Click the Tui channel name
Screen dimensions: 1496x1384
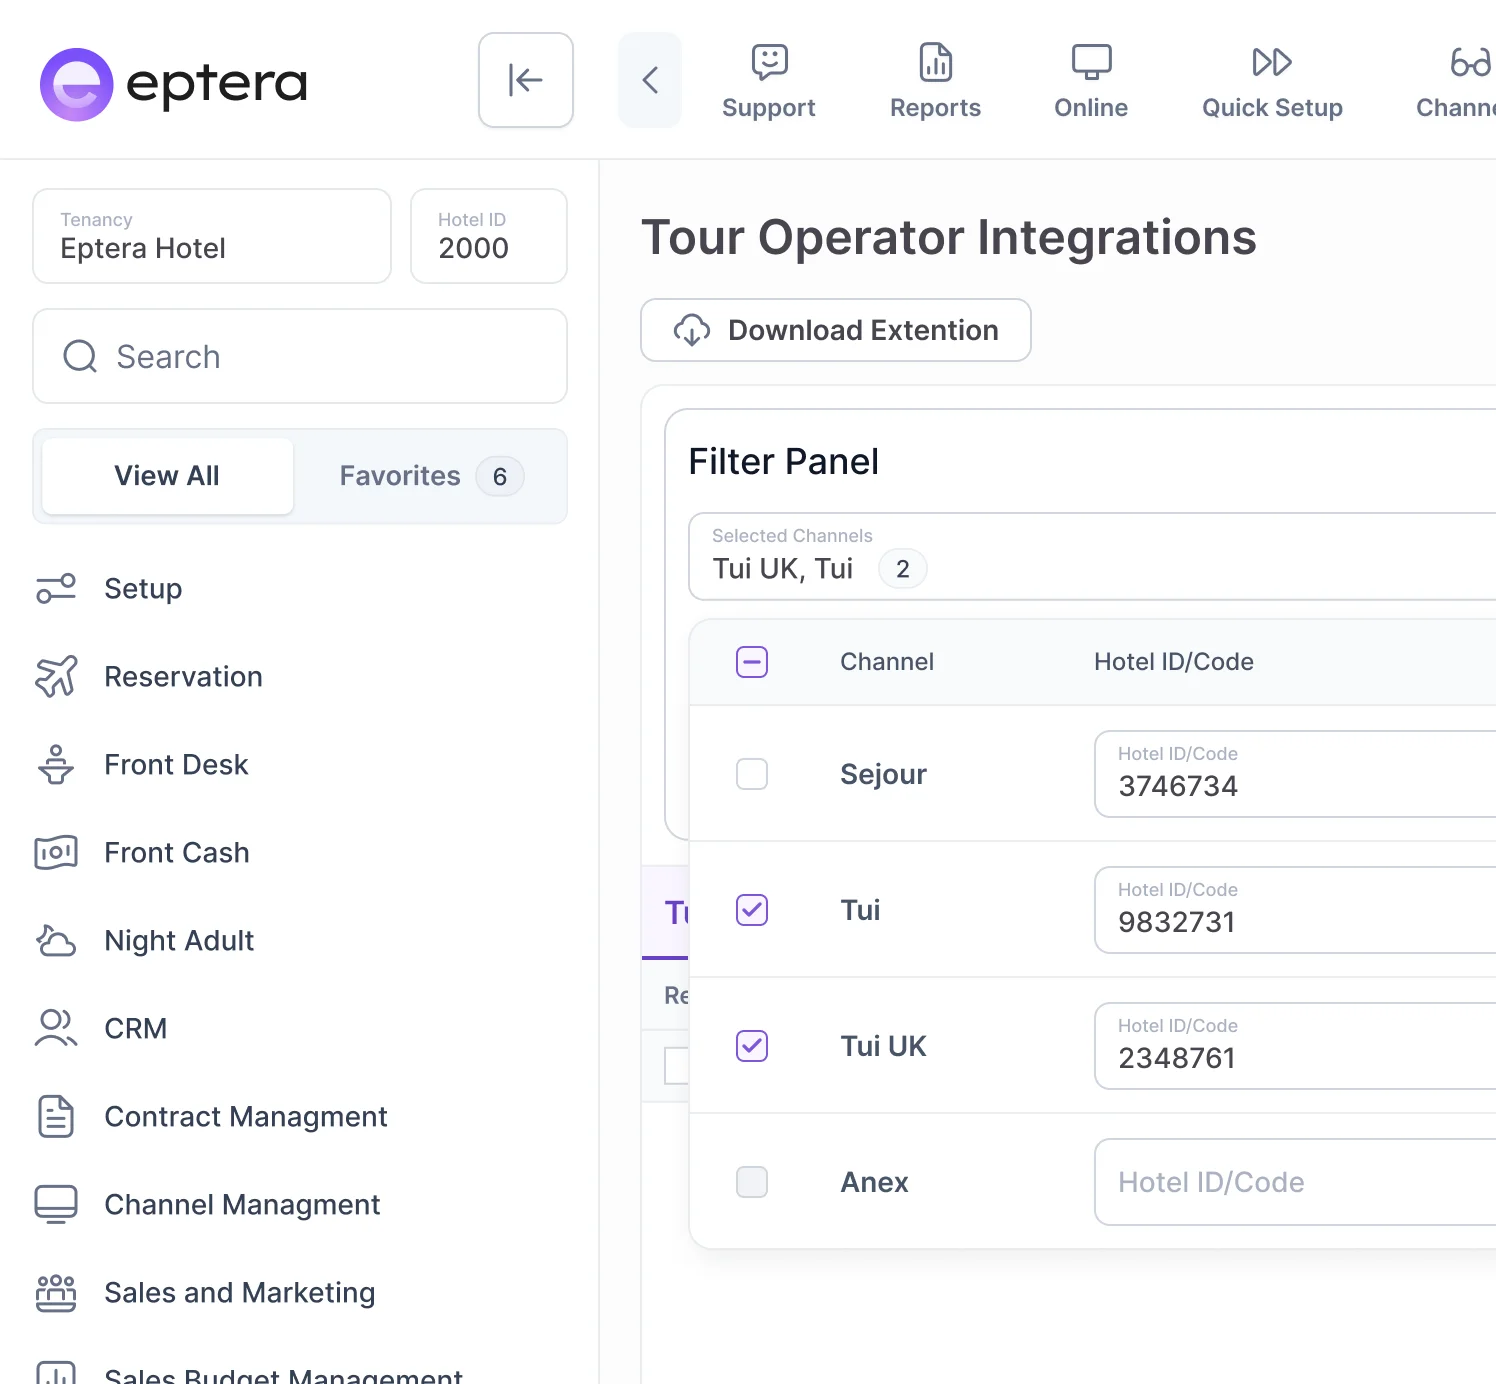860,910
